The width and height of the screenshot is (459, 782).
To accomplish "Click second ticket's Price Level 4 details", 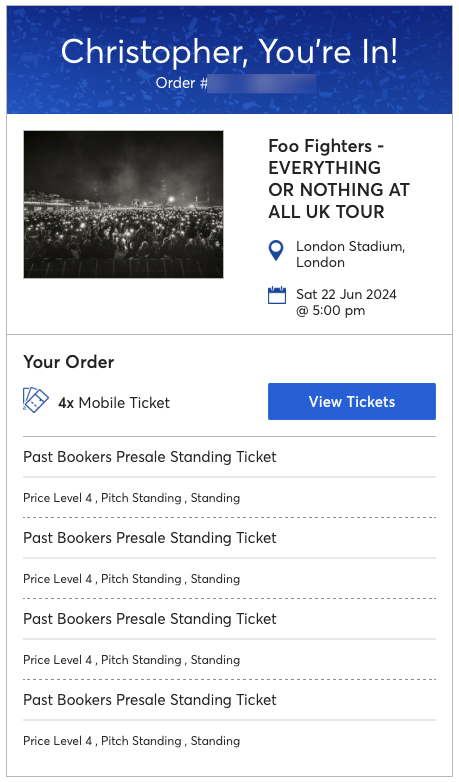I will [x=132, y=579].
